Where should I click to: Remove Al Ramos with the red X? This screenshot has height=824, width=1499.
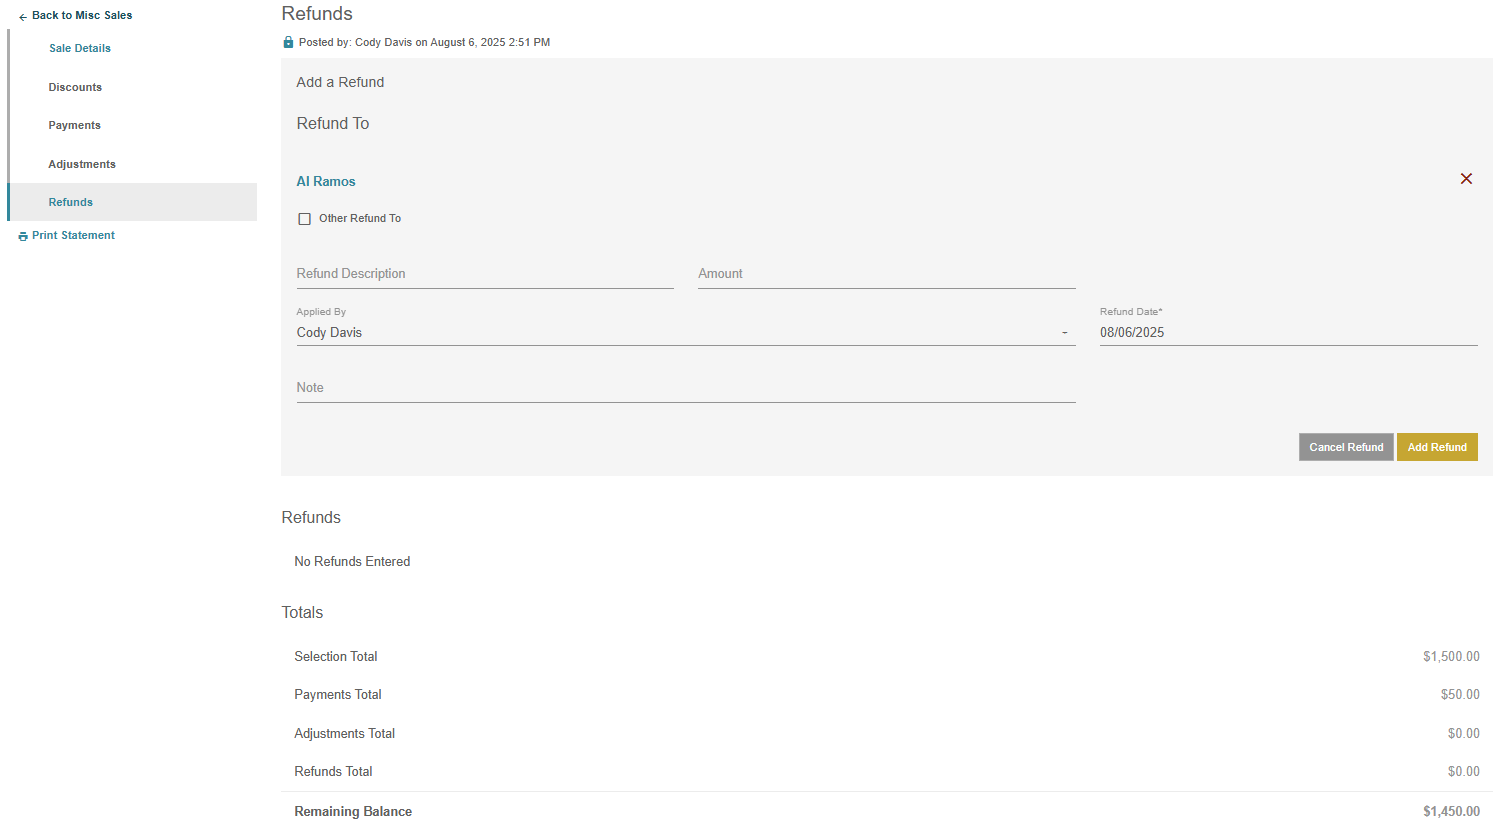(1466, 179)
